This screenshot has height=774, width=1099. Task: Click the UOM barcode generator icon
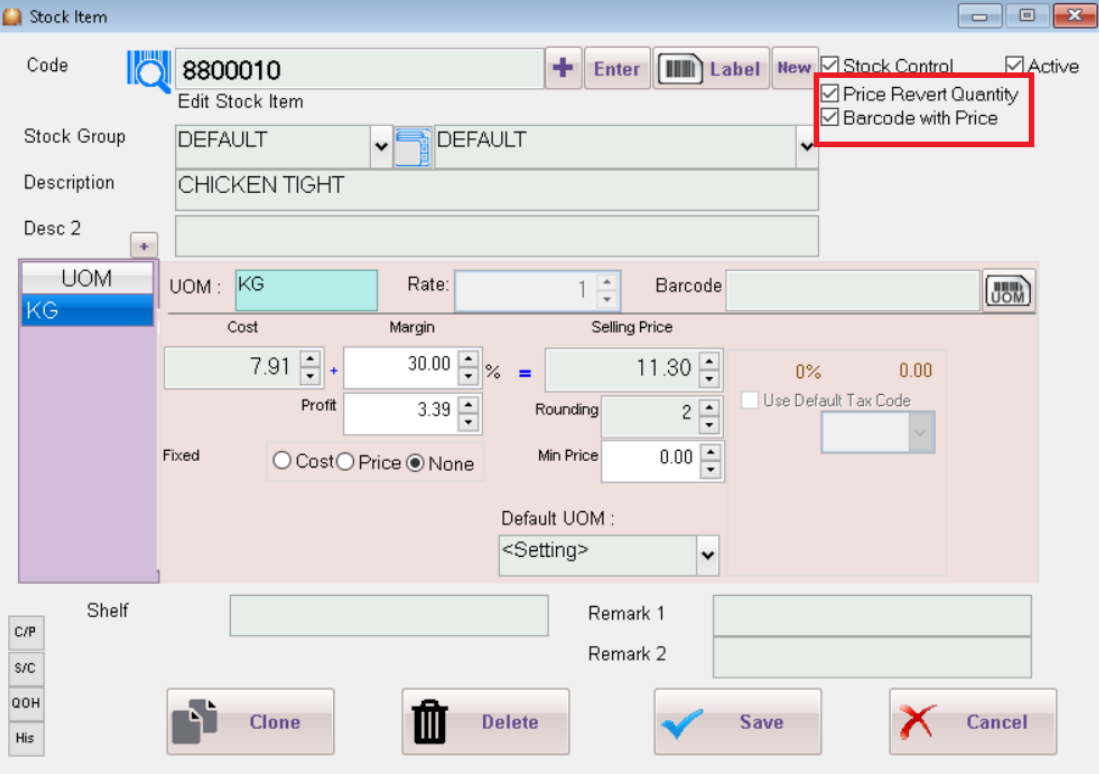[1007, 291]
